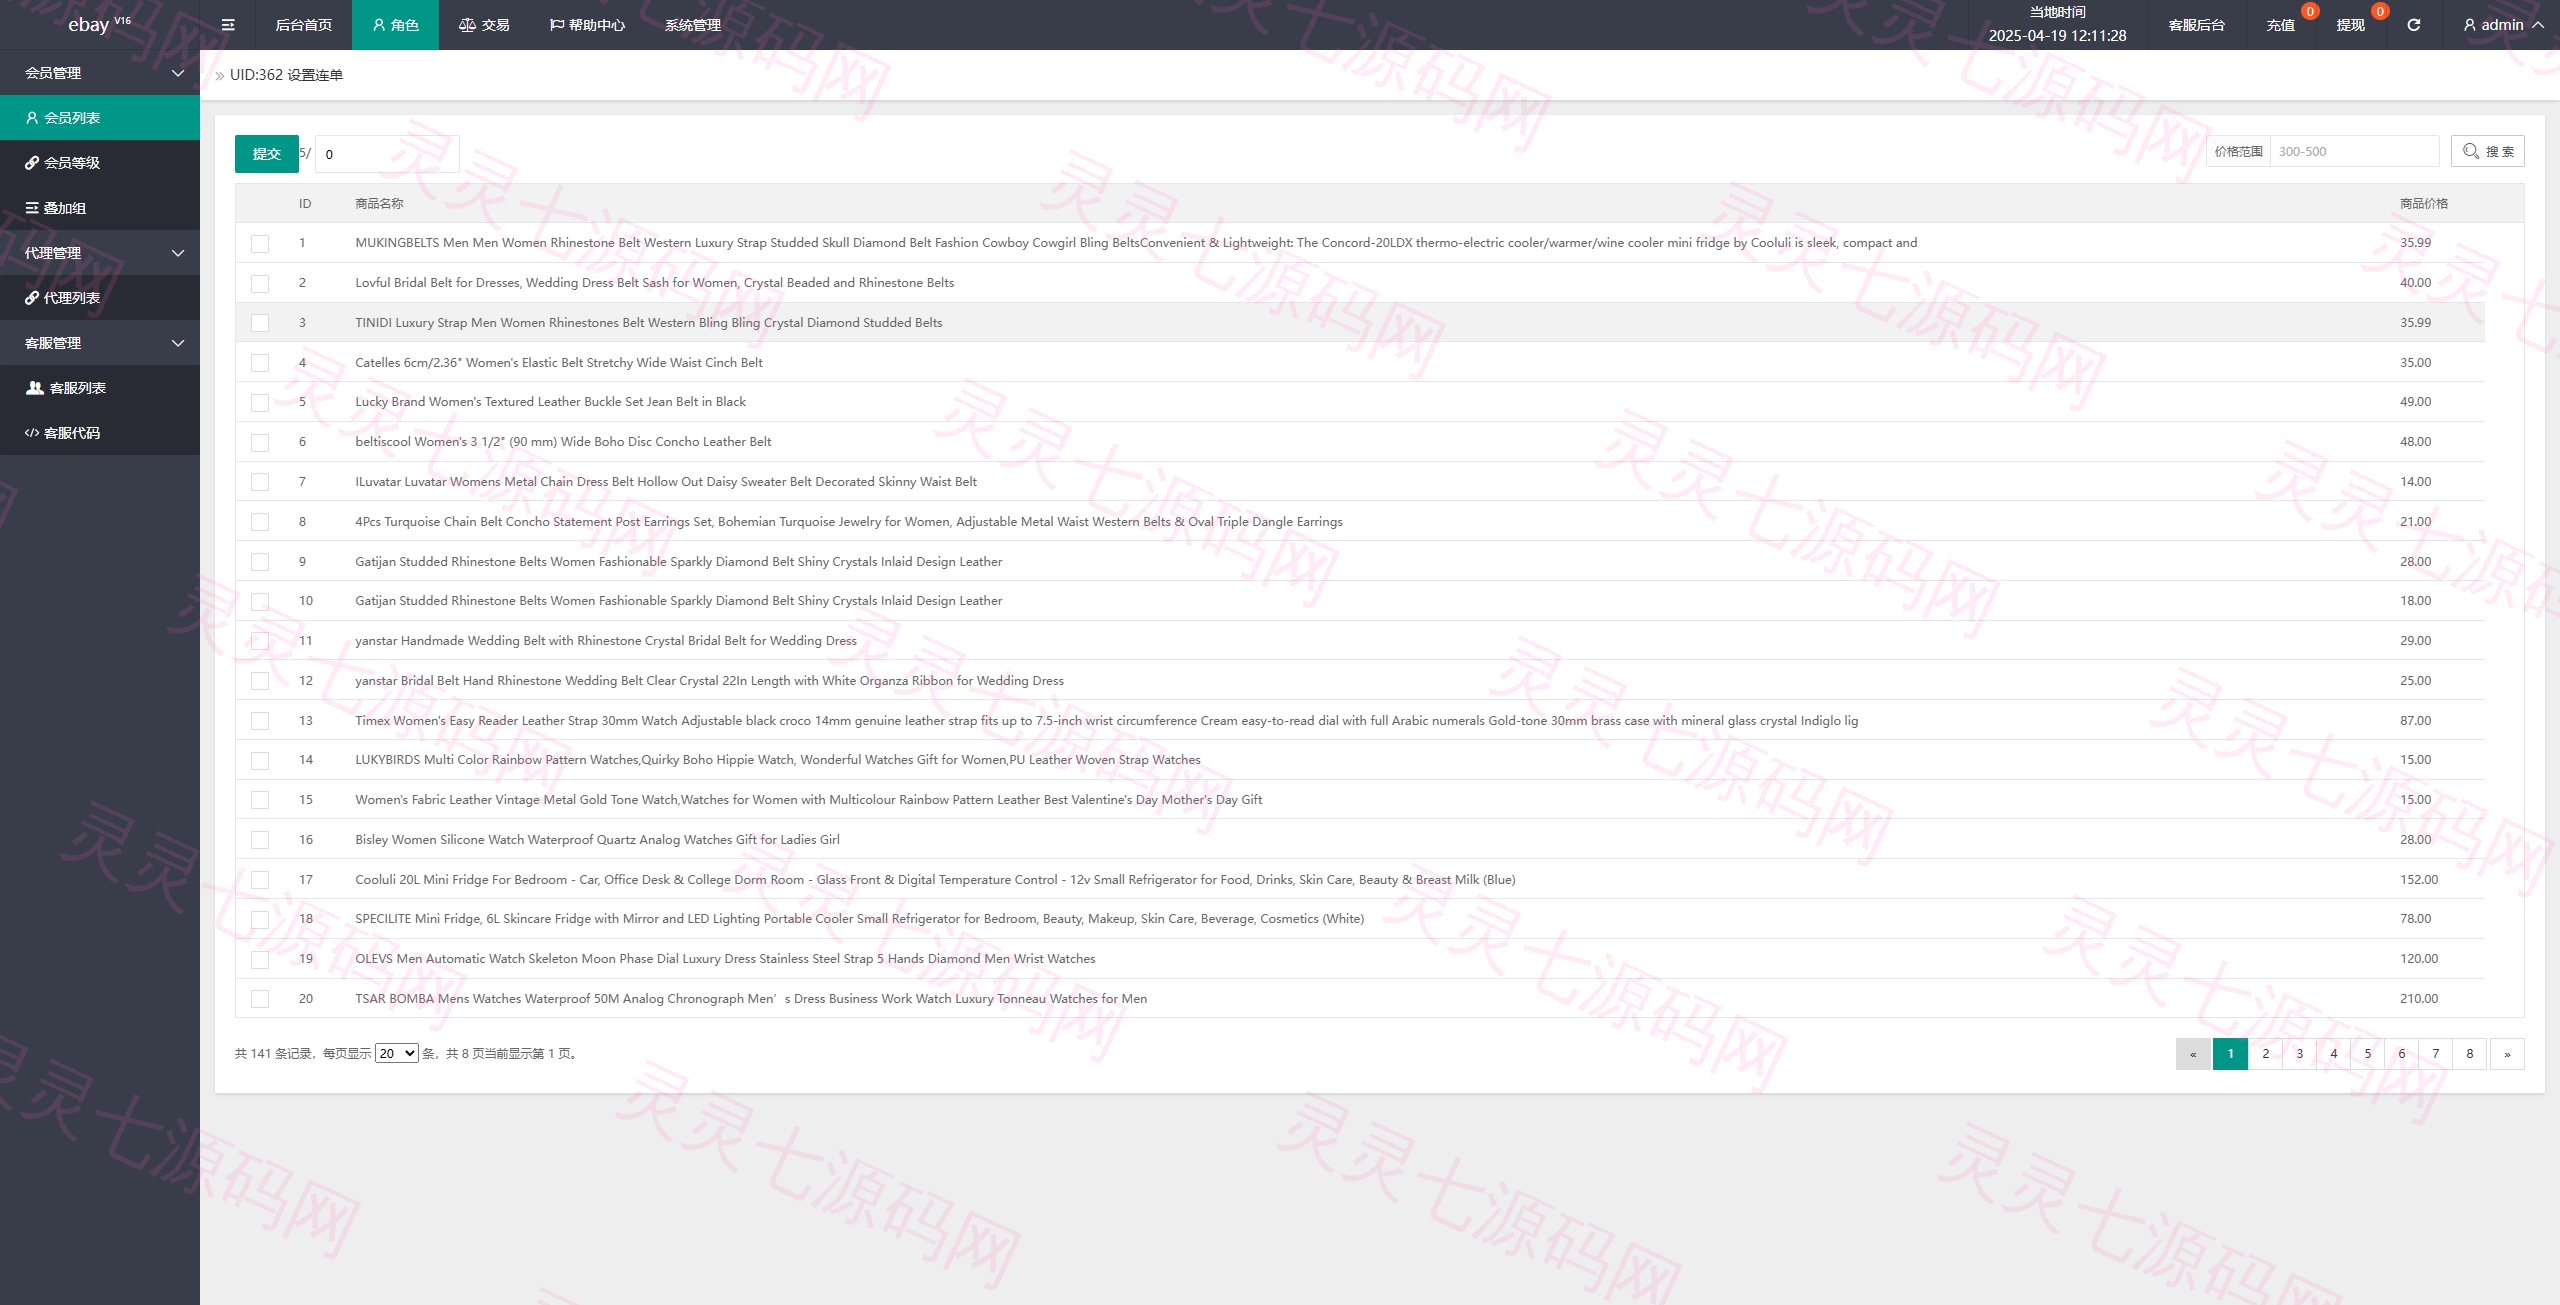The width and height of the screenshot is (2560, 1305).
Task: Expand the admin user menu
Action: 2503,25
